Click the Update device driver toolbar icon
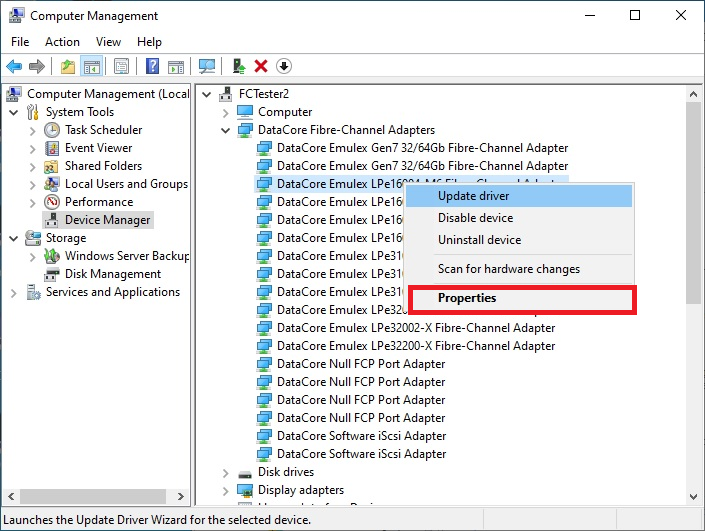The image size is (705, 531). (x=239, y=66)
